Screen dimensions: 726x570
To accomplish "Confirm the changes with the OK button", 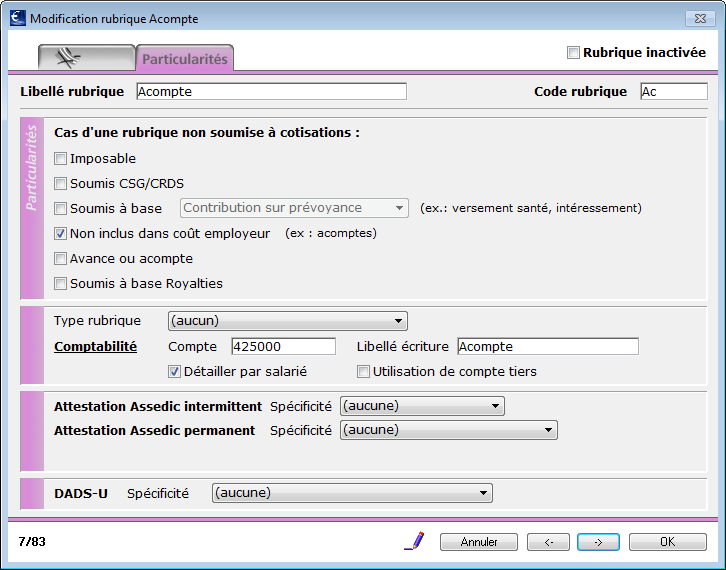I will [x=668, y=542].
